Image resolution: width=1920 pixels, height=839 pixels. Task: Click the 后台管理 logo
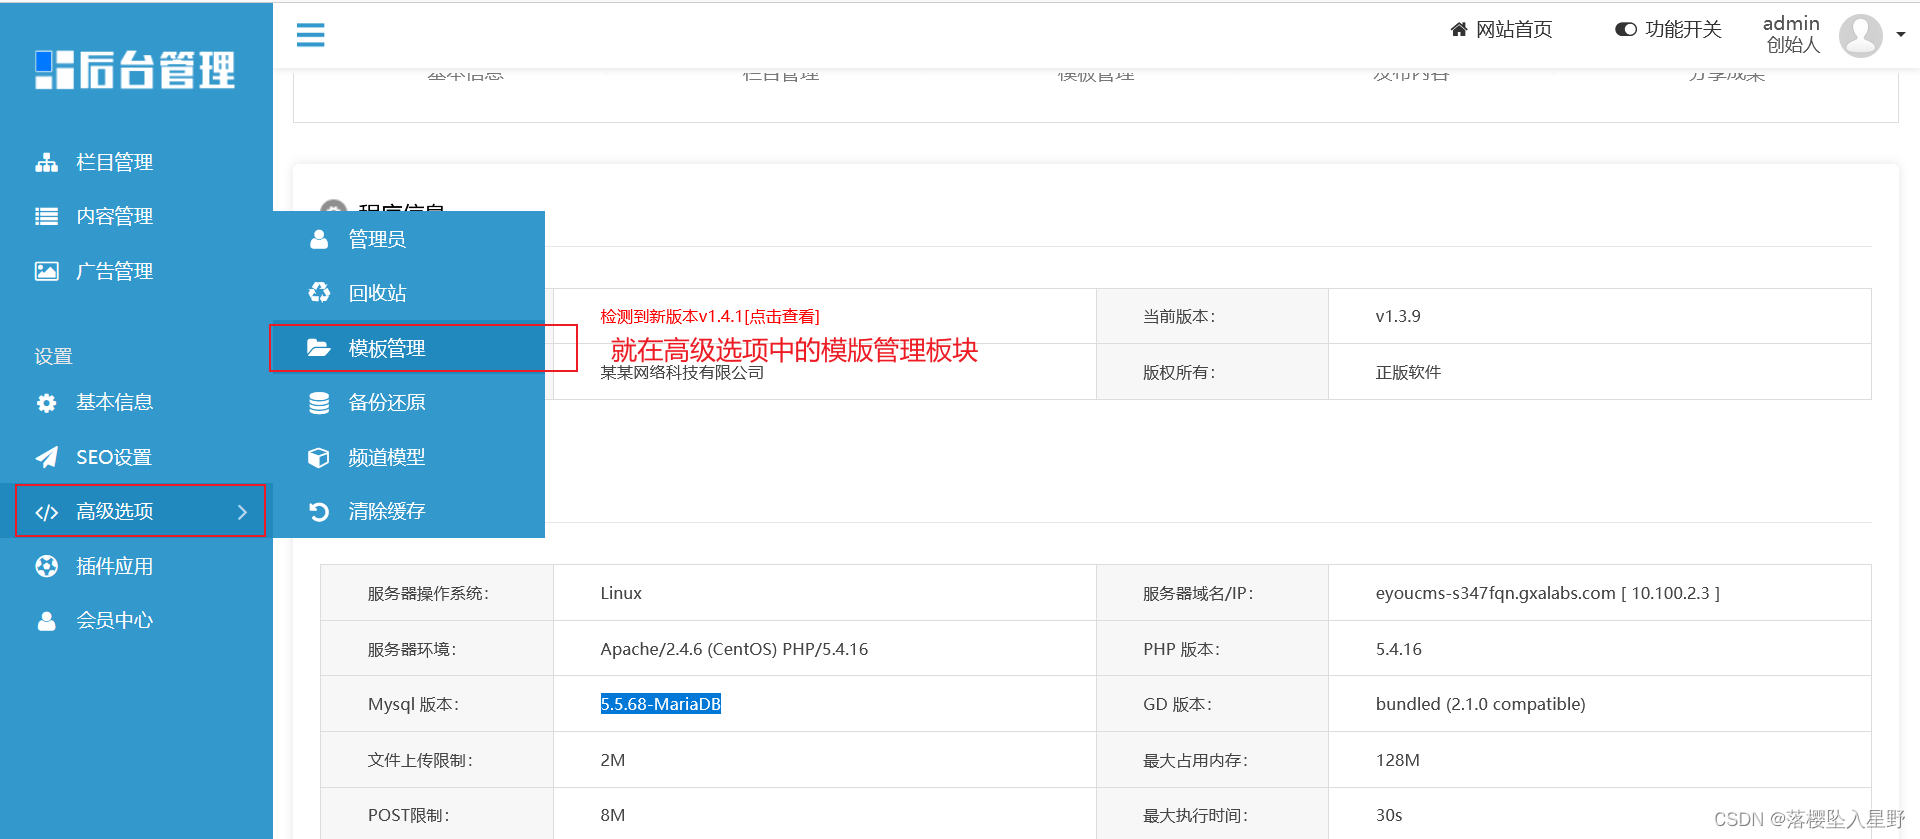[x=135, y=70]
